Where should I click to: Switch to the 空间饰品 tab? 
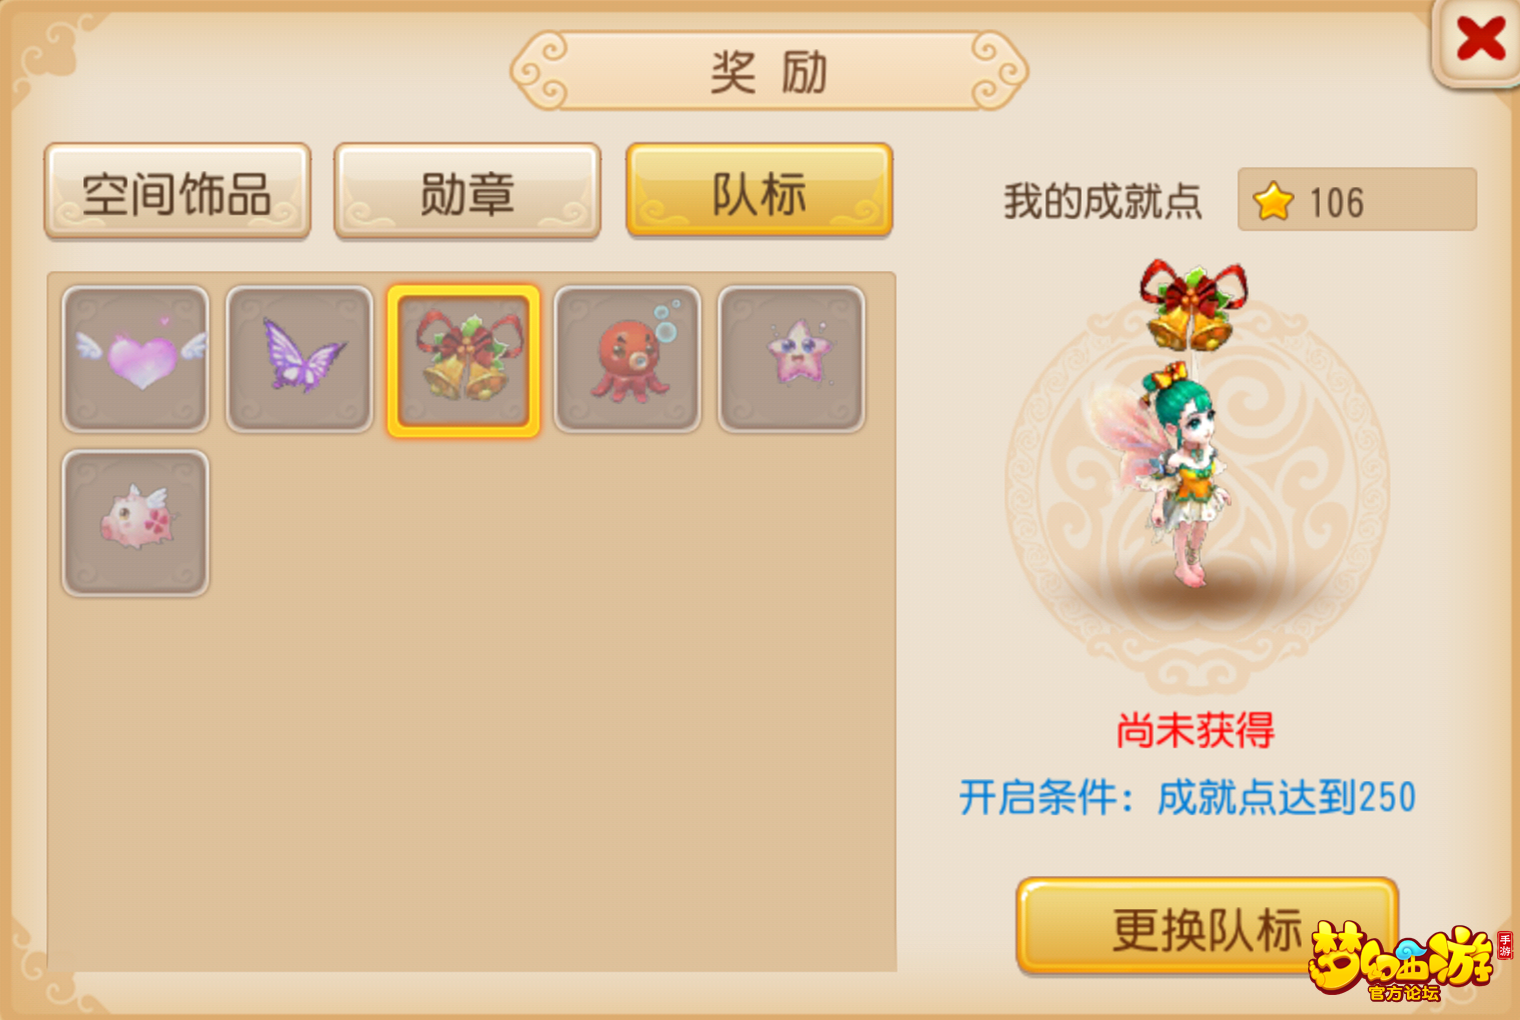[178, 192]
